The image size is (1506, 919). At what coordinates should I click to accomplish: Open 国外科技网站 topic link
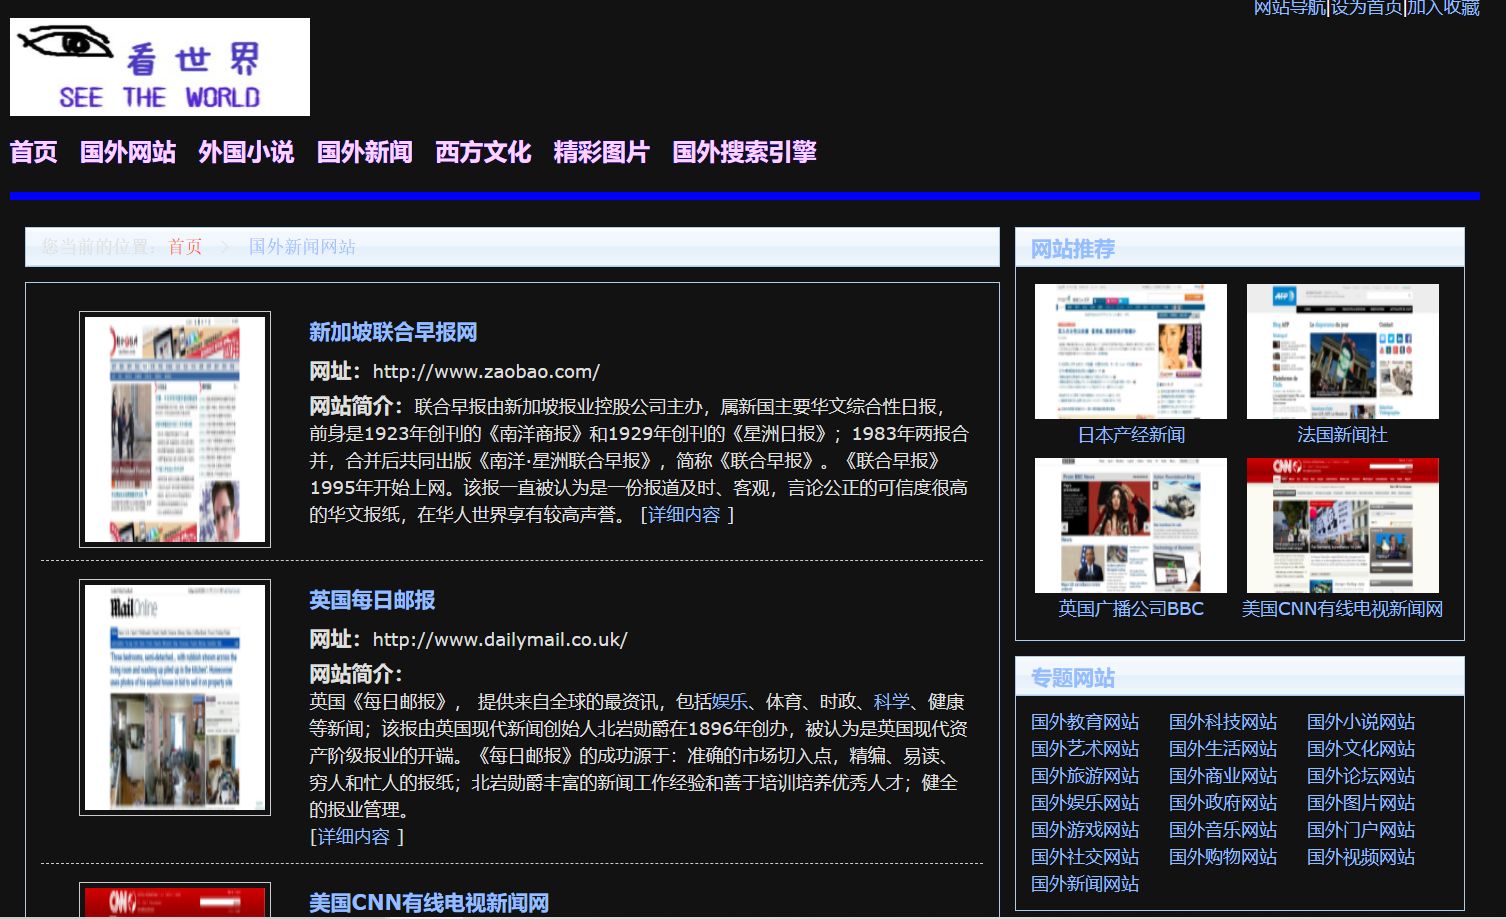point(1223,722)
